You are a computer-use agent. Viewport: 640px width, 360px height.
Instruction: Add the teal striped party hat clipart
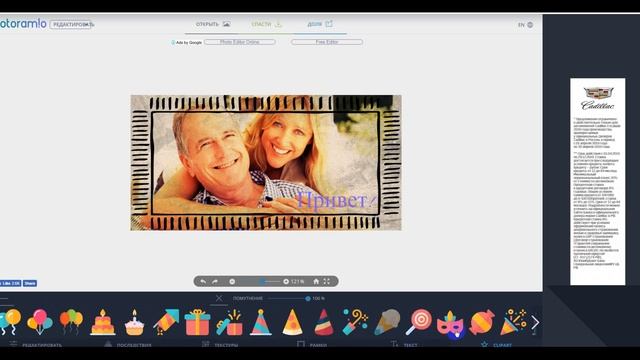tap(260, 322)
